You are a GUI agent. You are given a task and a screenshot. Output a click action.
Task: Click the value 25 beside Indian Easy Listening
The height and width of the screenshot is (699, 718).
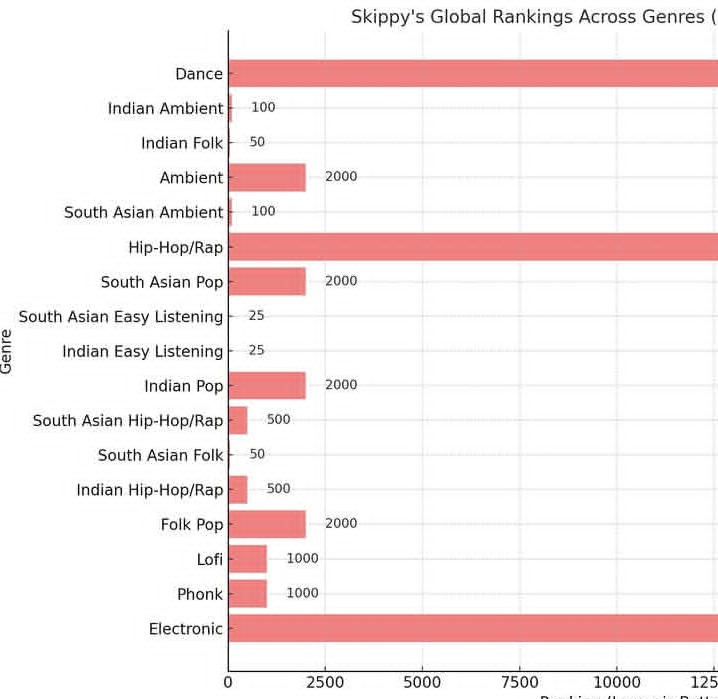click(256, 351)
